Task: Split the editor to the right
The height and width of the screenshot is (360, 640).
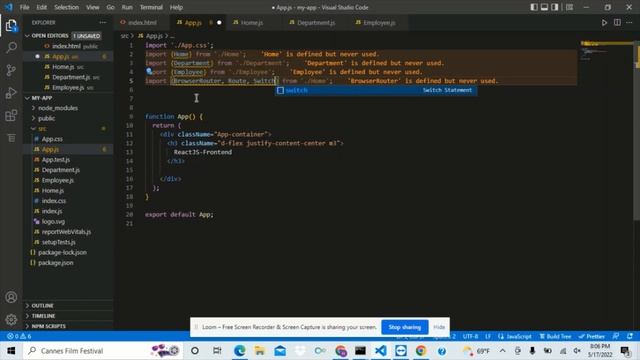Action: pos(617,23)
